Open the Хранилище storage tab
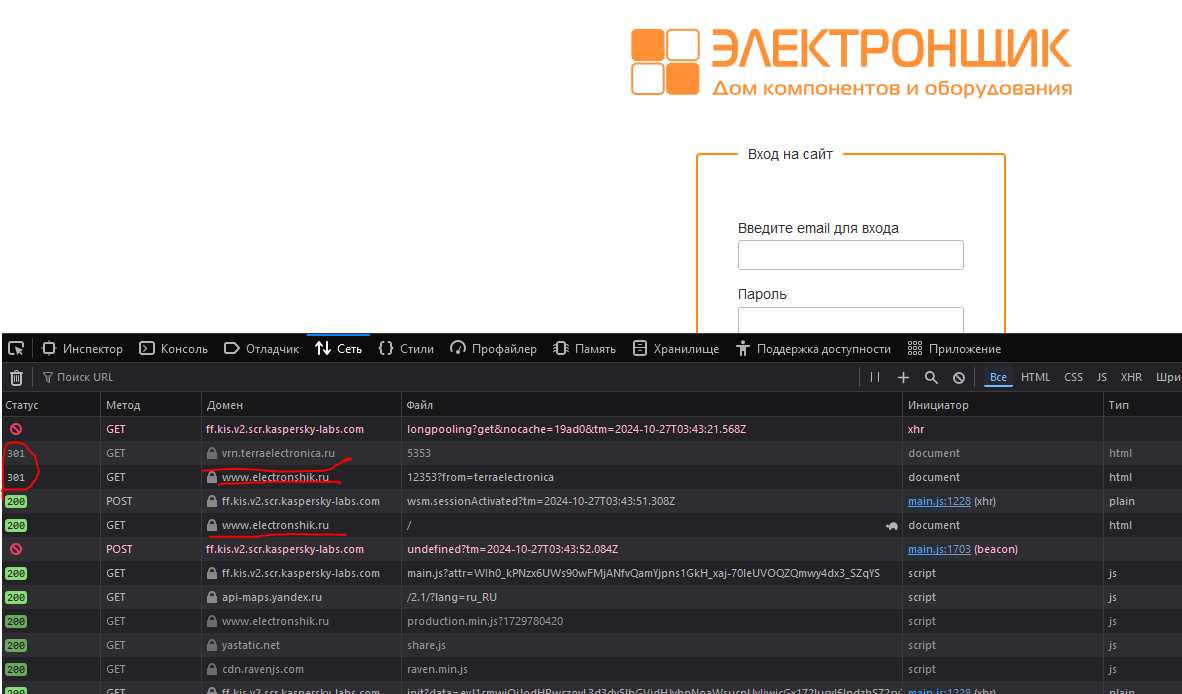 [675, 349]
